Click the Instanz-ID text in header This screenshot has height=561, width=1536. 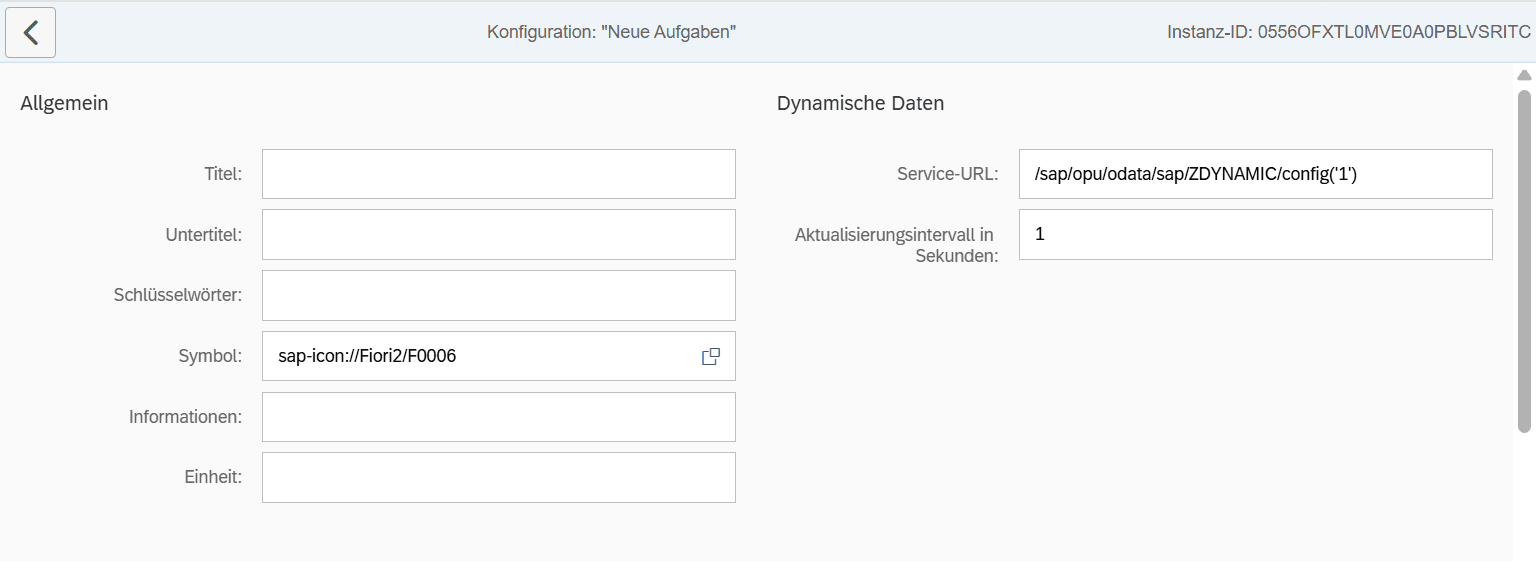pos(1348,32)
